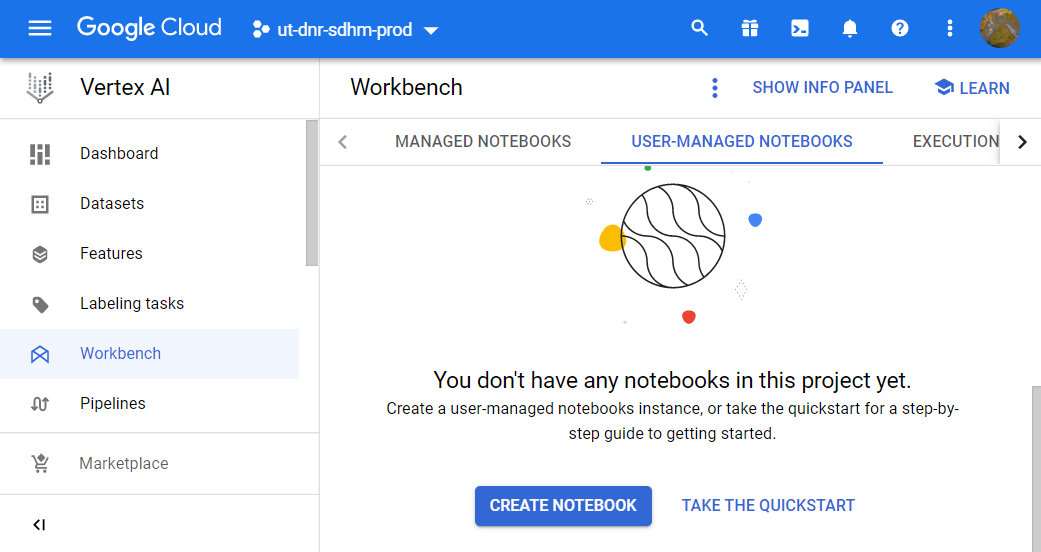Select the User-Managed Notebooks tab
Viewport: 1041px width, 552px height.
741,141
